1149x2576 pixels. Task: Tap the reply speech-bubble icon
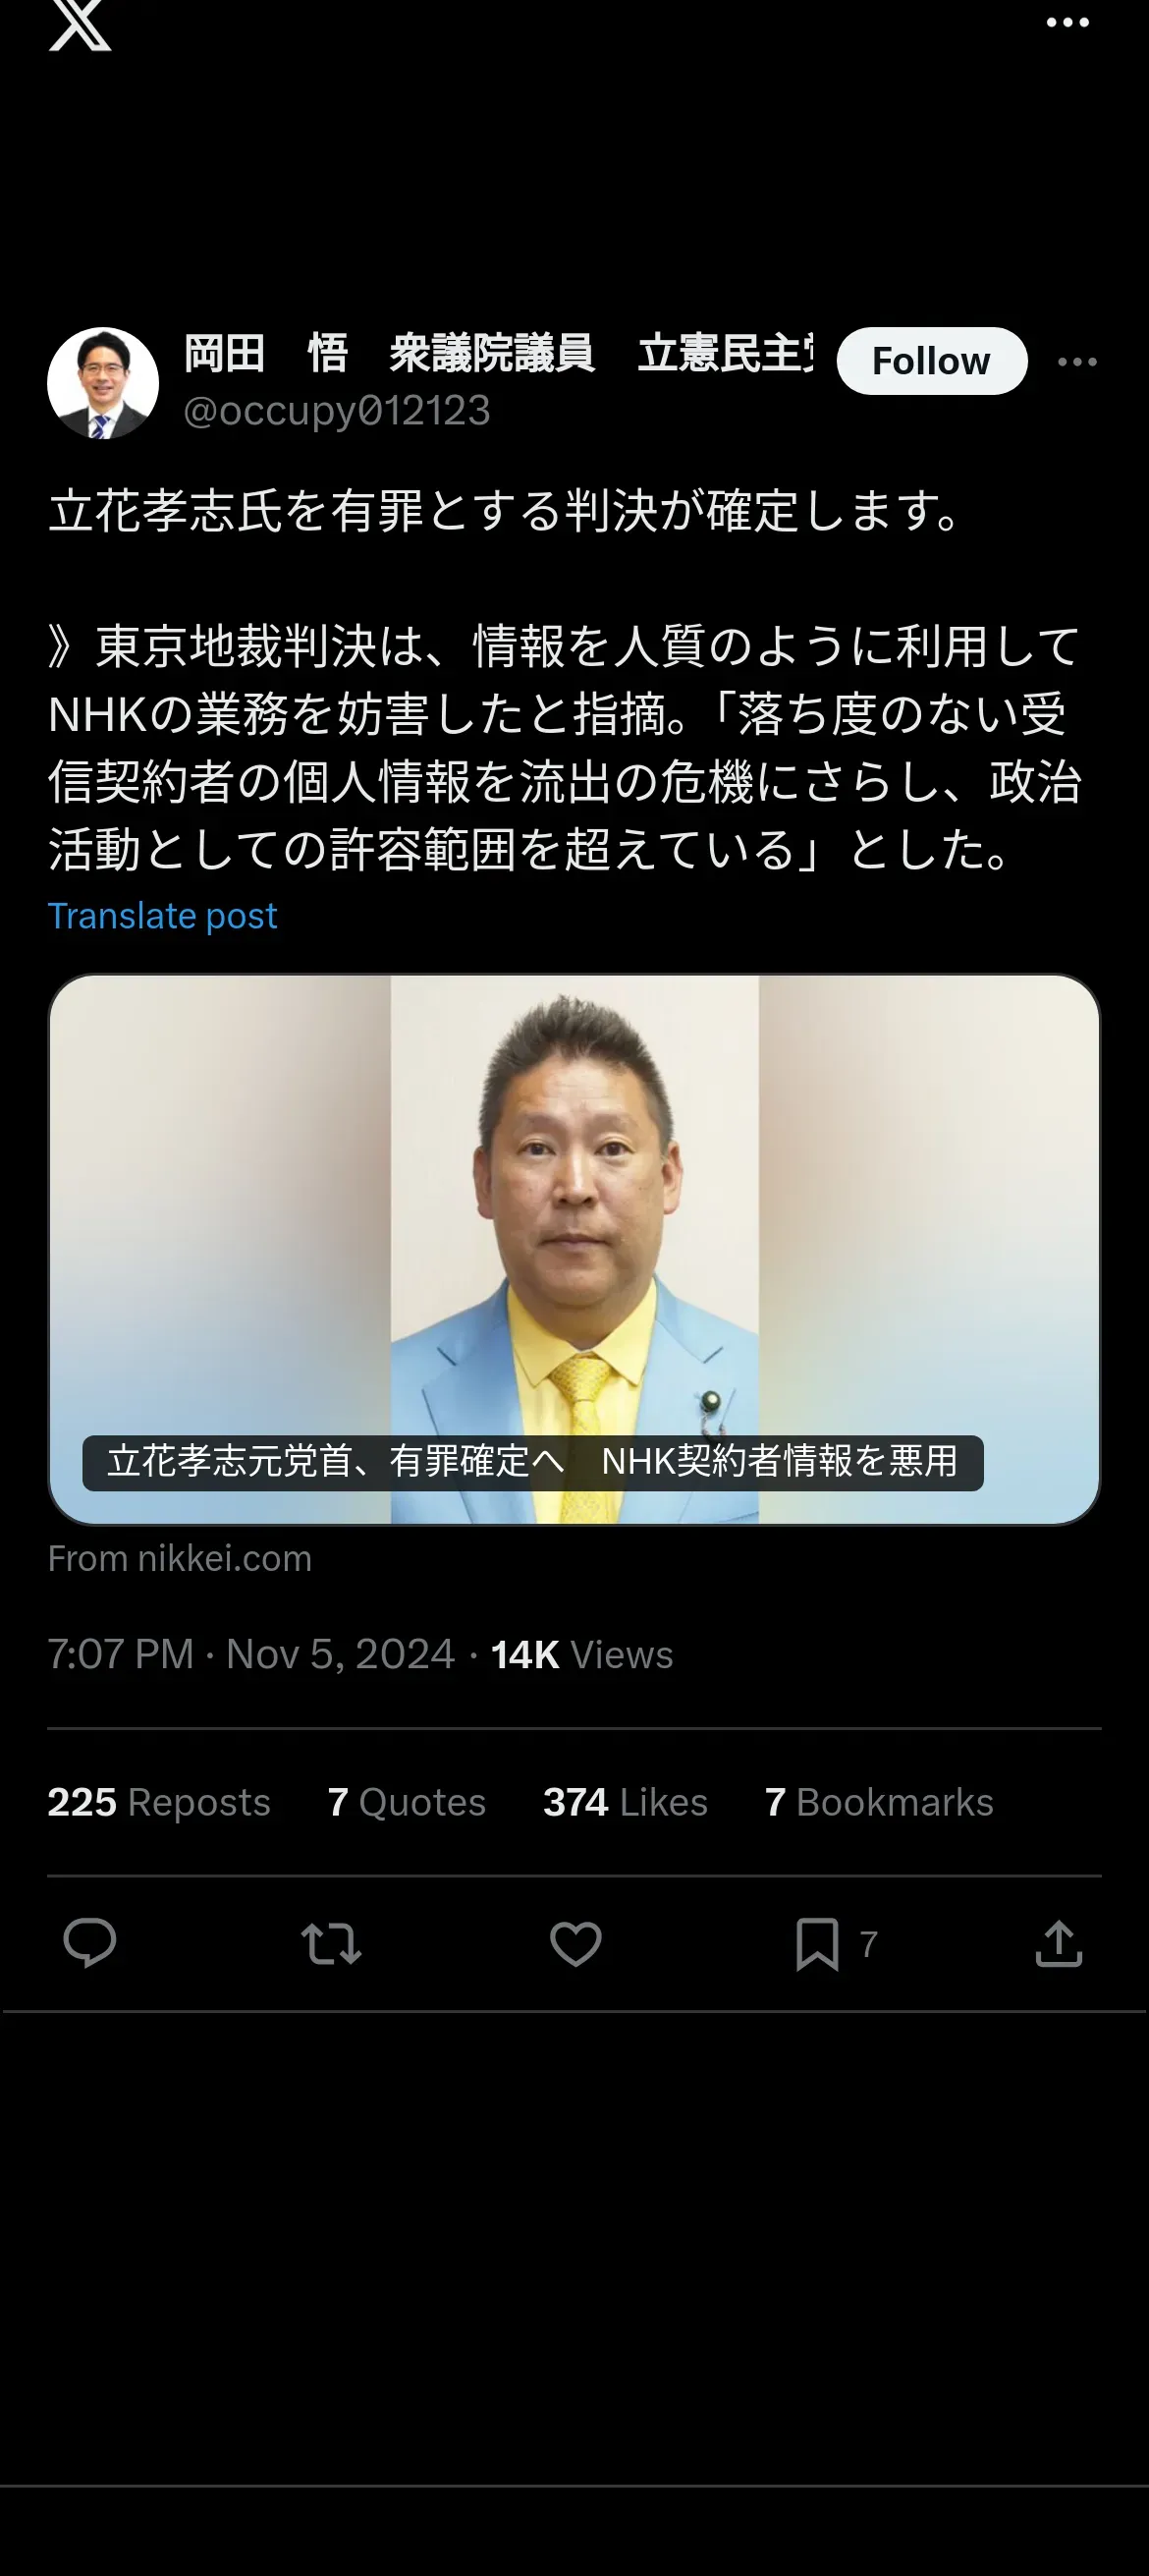pyautogui.click(x=90, y=1944)
